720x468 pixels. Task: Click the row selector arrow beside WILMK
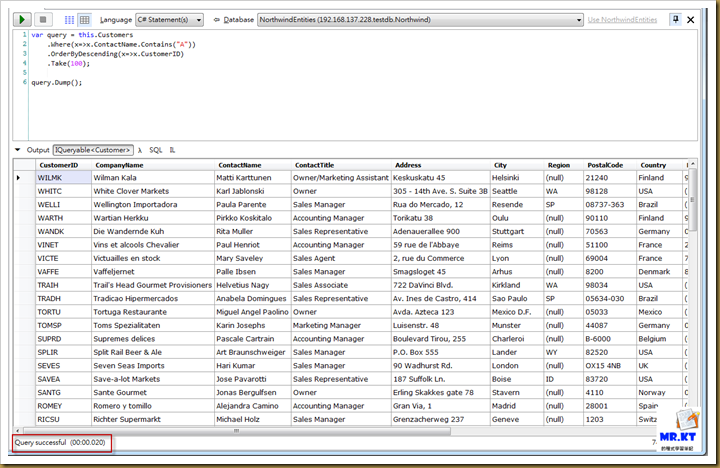pyautogui.click(x=19, y=177)
